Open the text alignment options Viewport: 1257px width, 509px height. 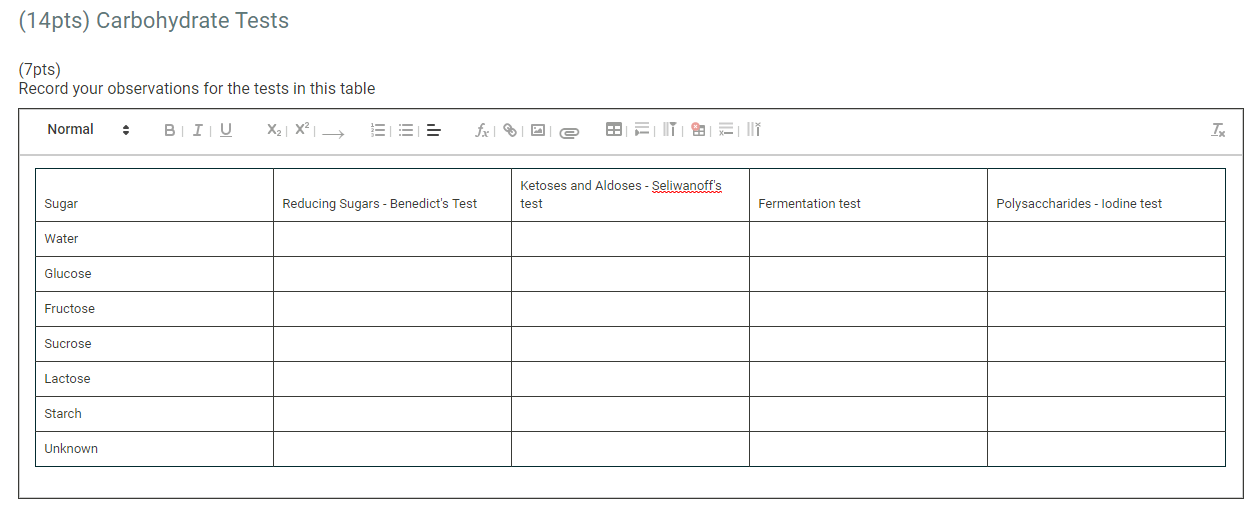coord(434,130)
